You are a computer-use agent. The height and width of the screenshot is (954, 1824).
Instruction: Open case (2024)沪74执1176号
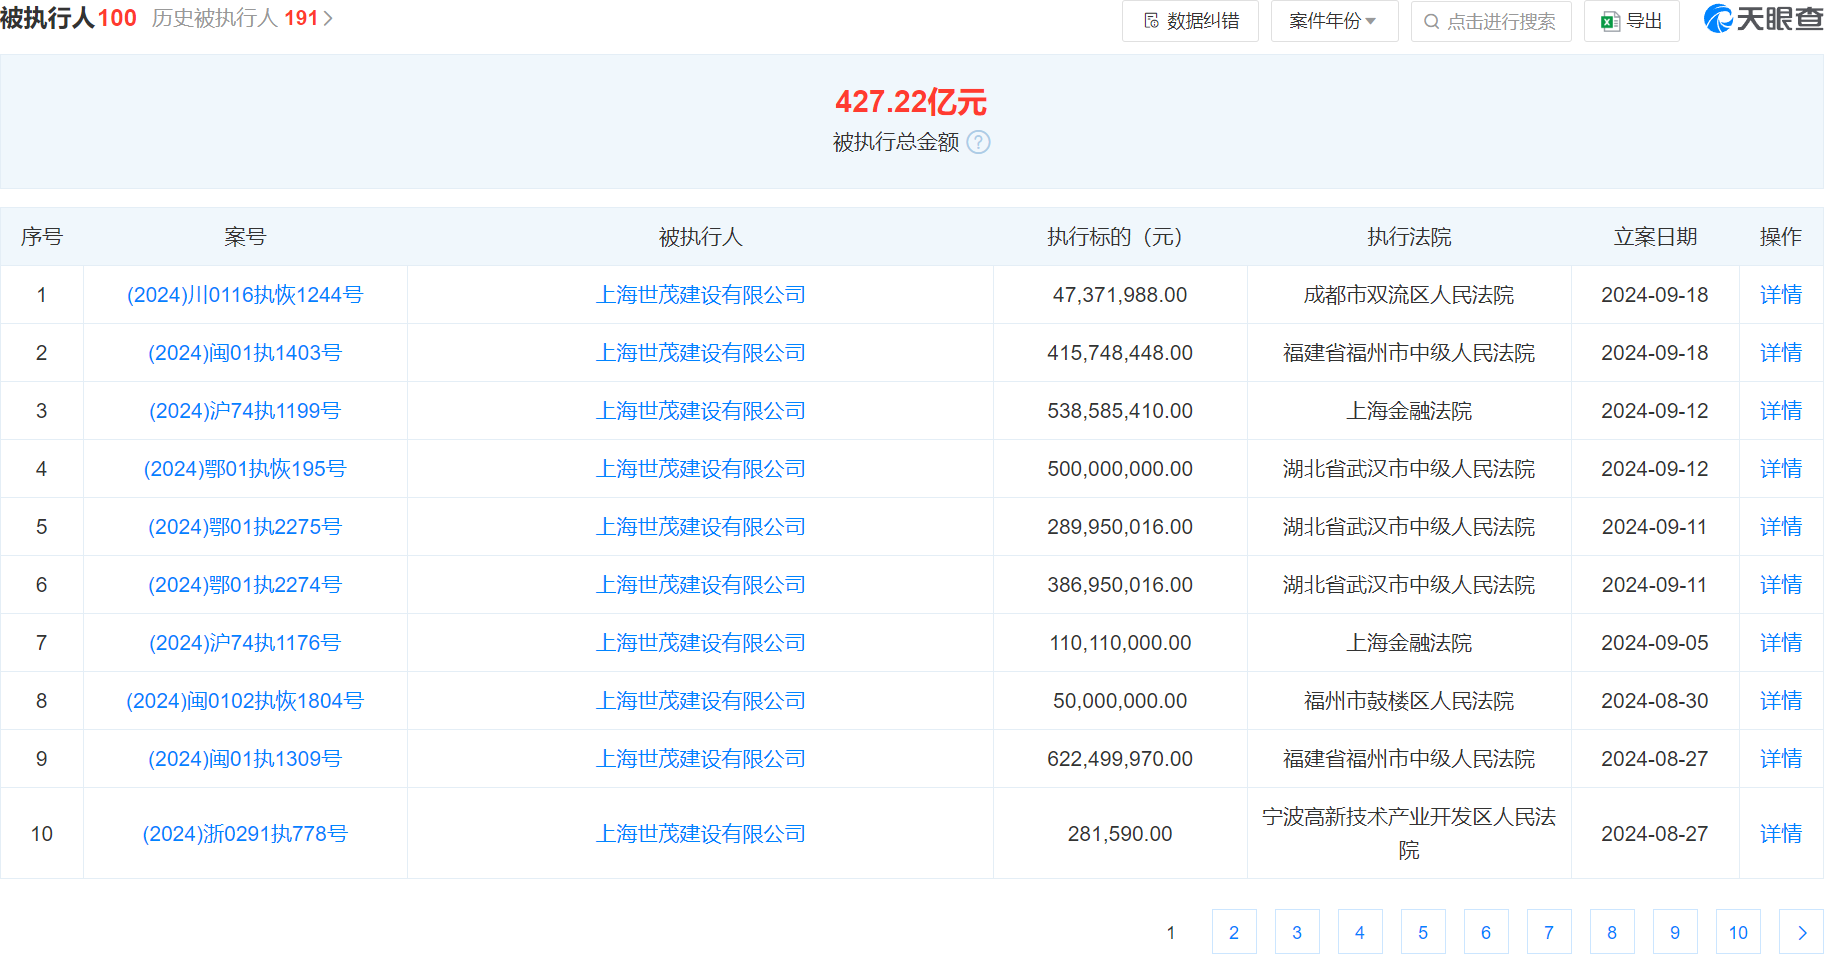pyautogui.click(x=245, y=643)
